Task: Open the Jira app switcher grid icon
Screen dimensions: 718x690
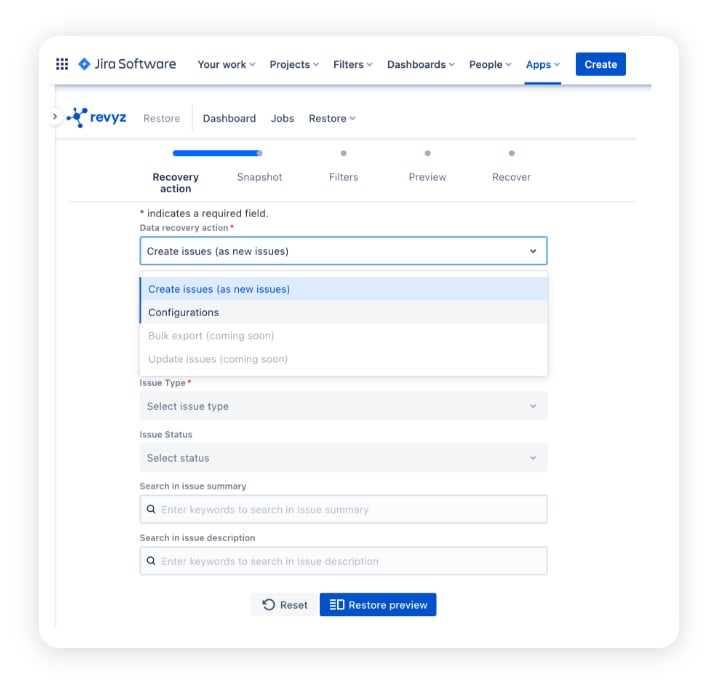Action: [62, 64]
